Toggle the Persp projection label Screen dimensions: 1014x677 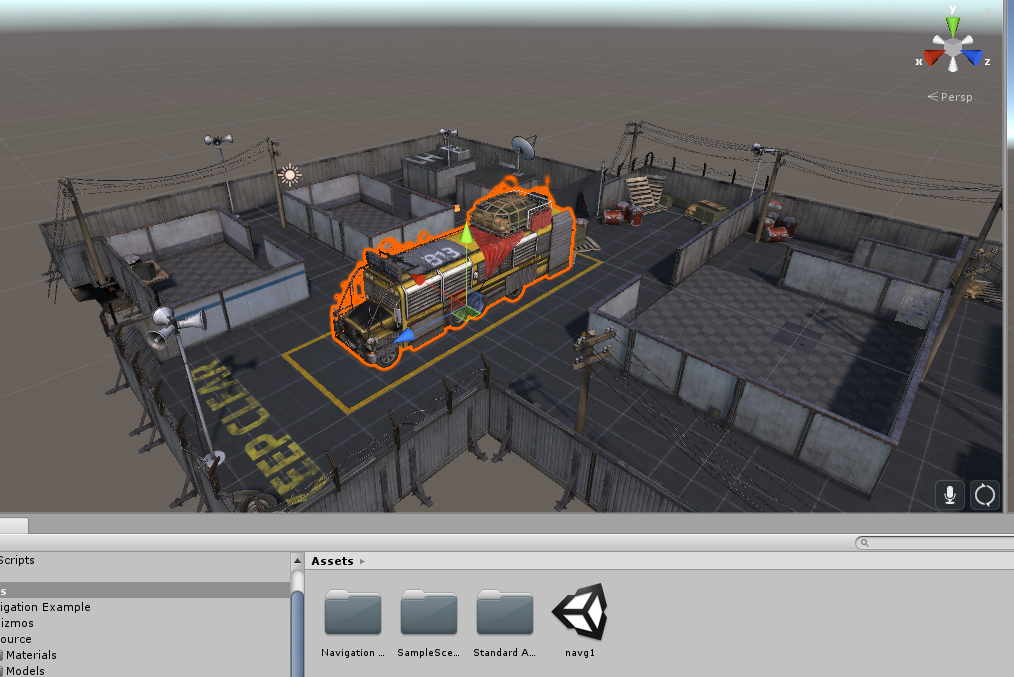click(x=950, y=97)
